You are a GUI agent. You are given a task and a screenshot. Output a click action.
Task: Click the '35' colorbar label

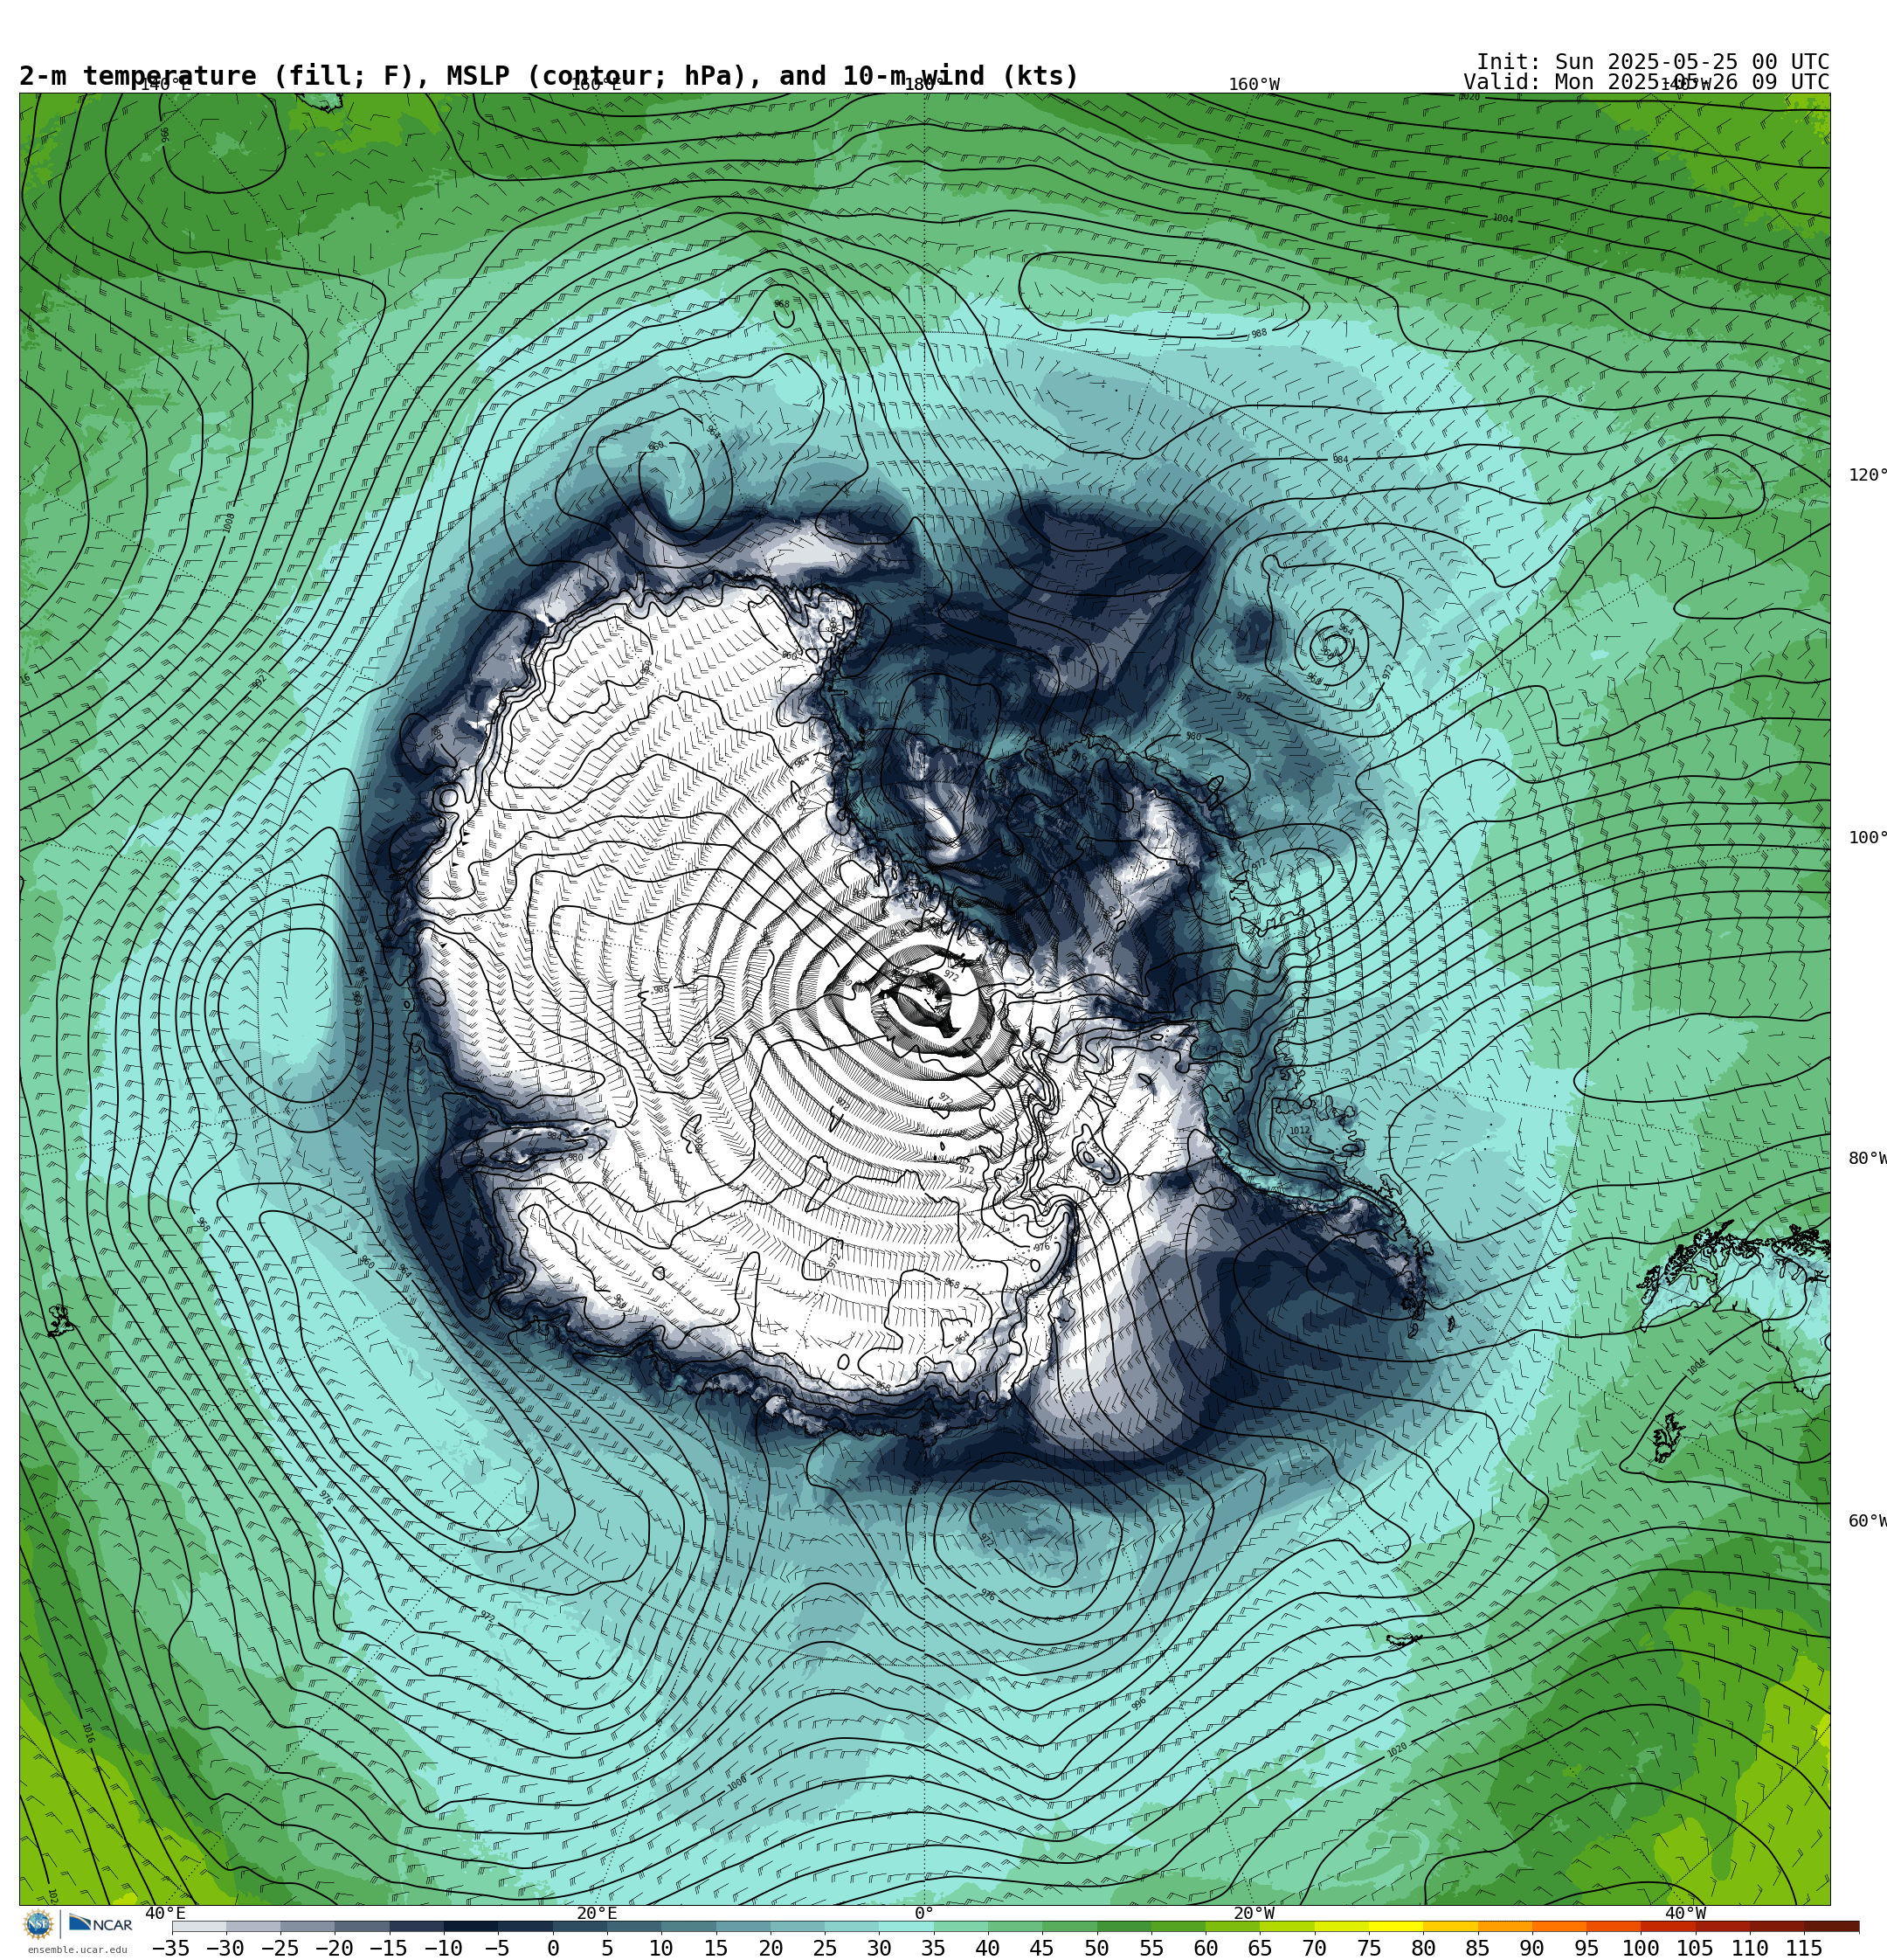(x=933, y=1948)
